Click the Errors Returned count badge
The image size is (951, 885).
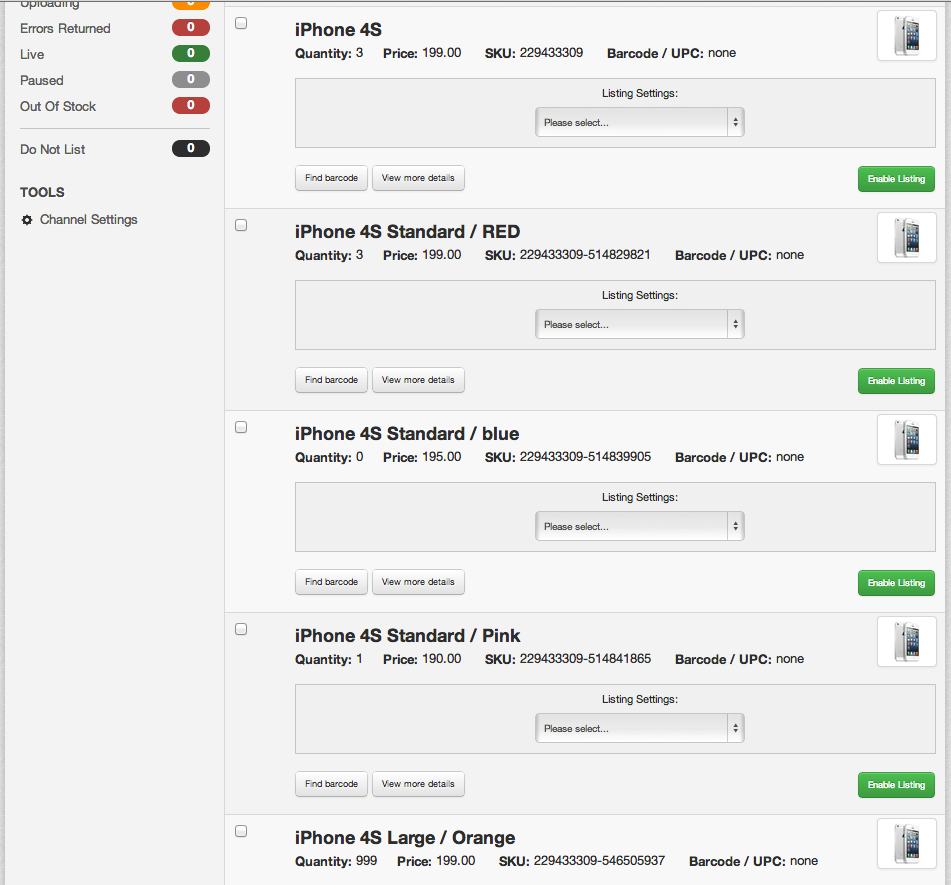point(190,27)
